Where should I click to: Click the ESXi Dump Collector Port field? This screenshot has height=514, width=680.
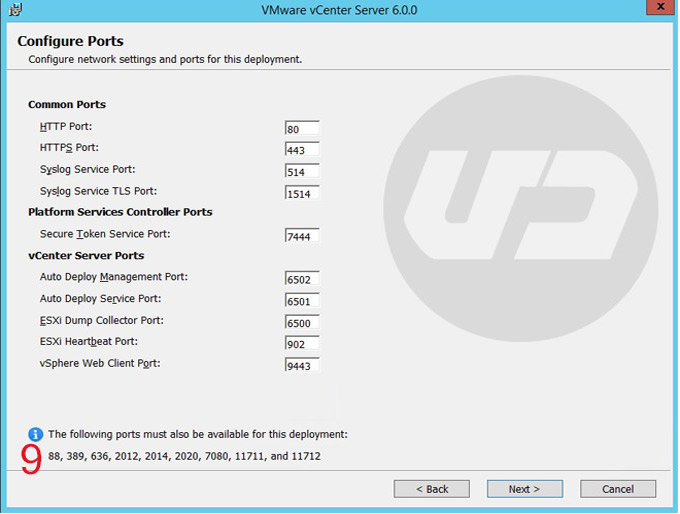tap(302, 322)
